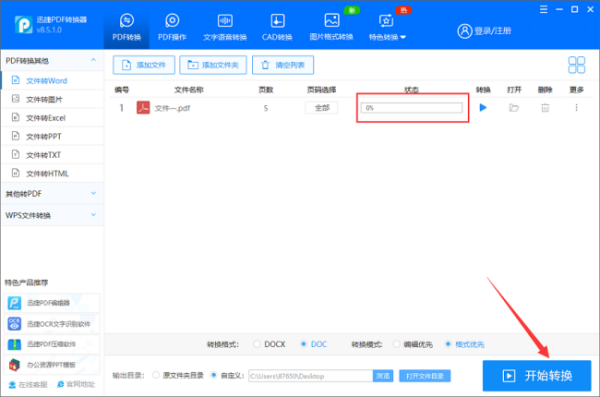This screenshot has width=600, height=397.
Task: Open 迅捷OCR文字识别软件 product recommendation
Action: 52,324
